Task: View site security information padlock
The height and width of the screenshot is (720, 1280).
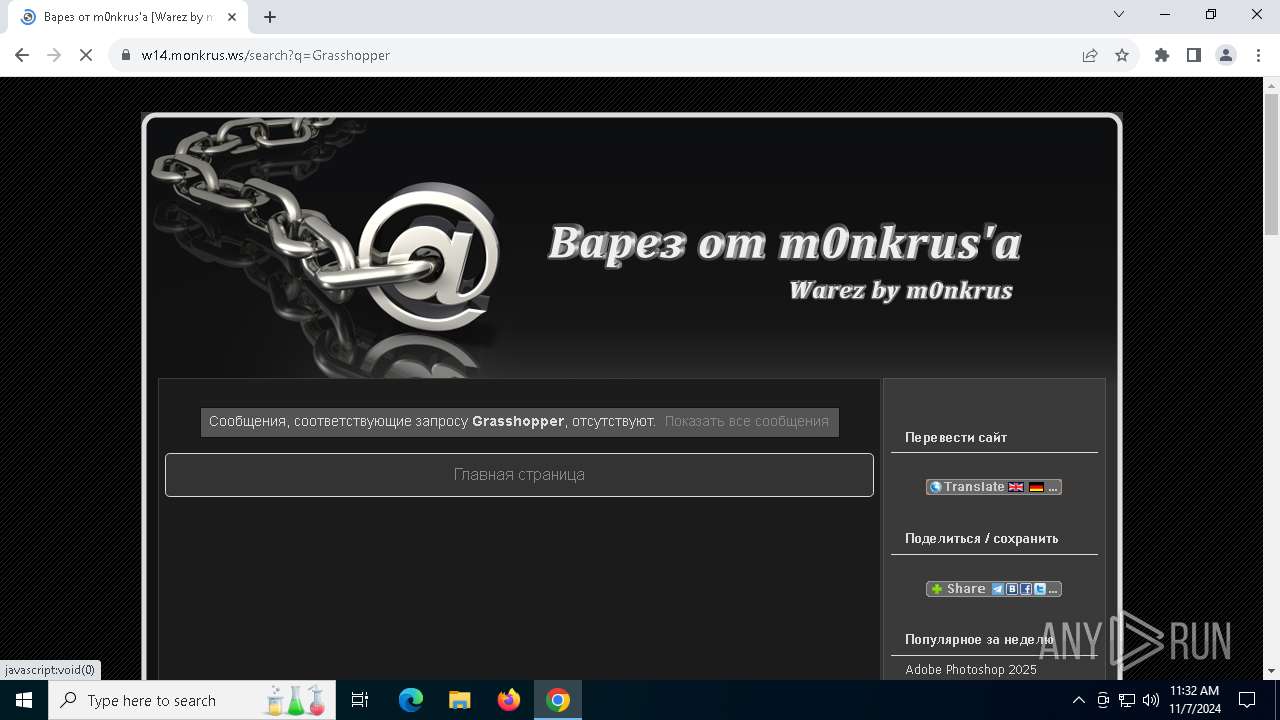Action: (126, 55)
